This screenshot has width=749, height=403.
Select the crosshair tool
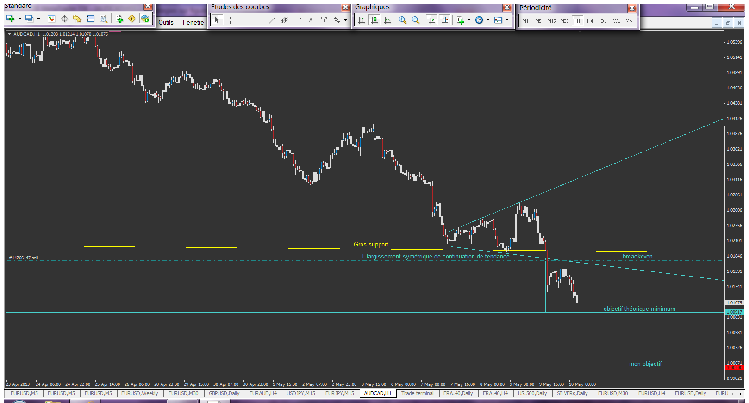pyautogui.click(x=230, y=20)
